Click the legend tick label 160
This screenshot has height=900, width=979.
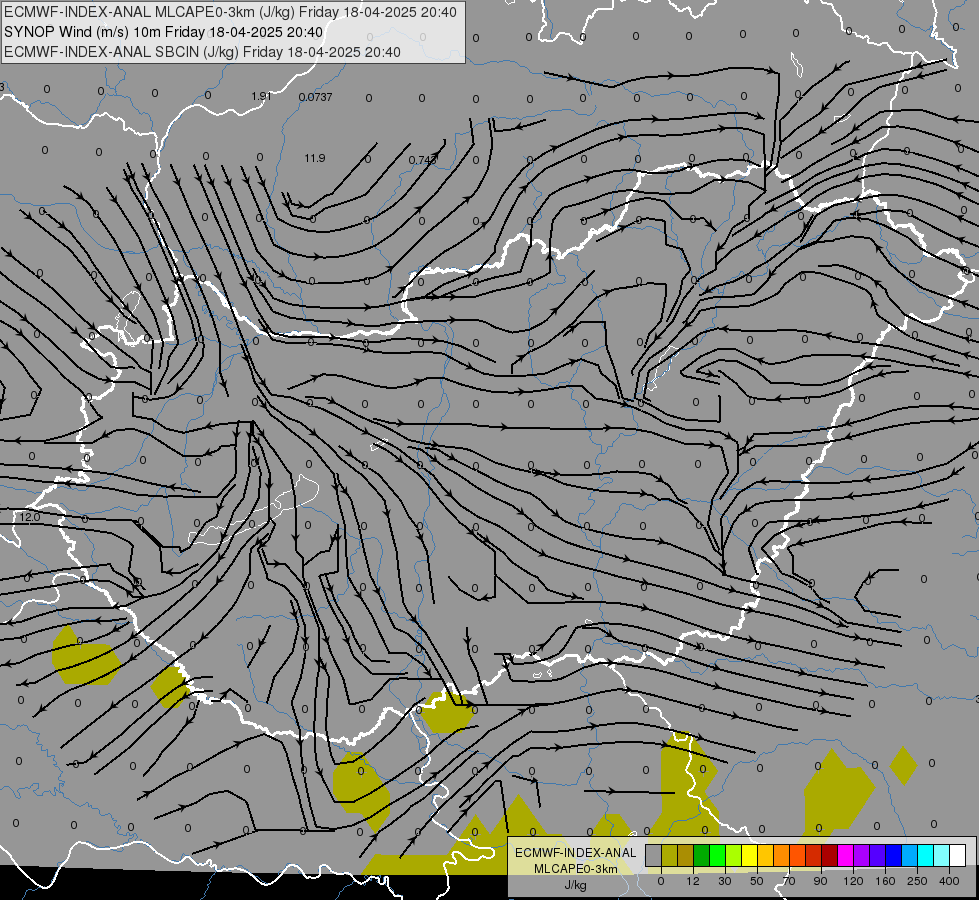[x=886, y=881]
